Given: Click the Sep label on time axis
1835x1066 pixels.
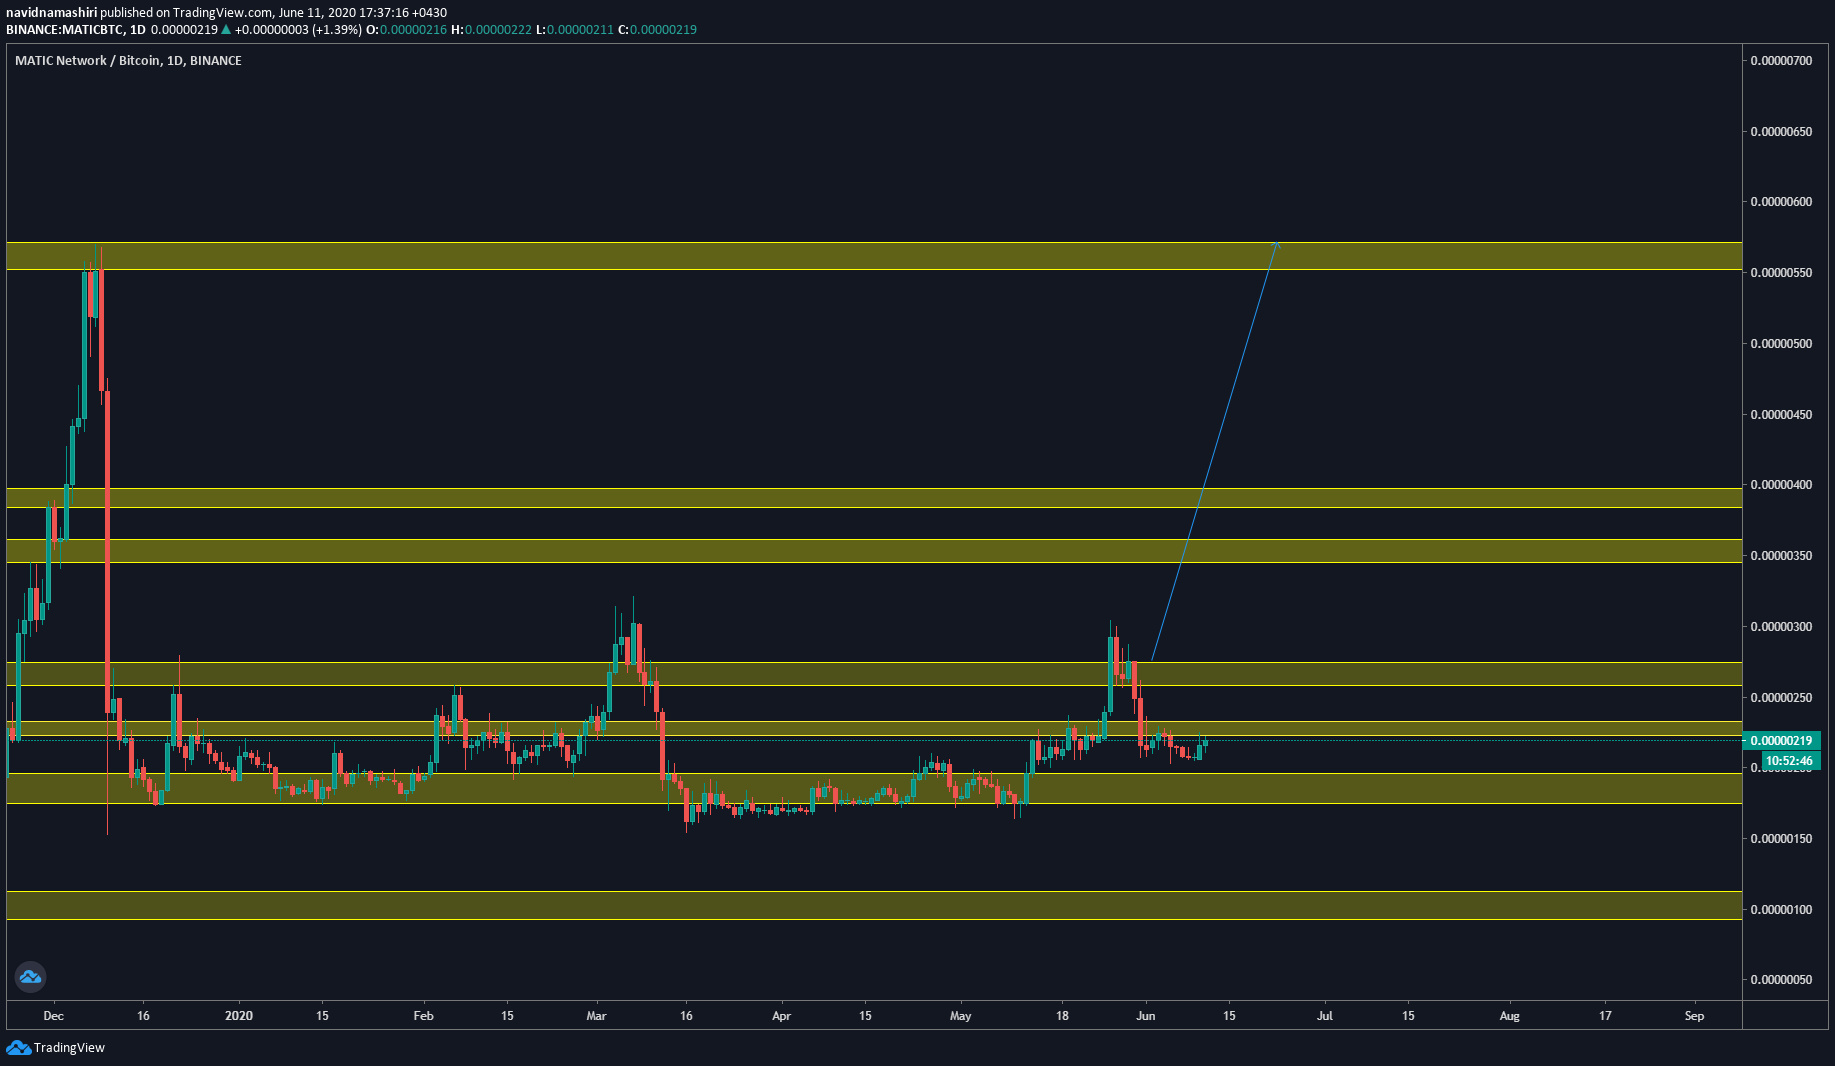Looking at the screenshot, I should [1695, 1016].
